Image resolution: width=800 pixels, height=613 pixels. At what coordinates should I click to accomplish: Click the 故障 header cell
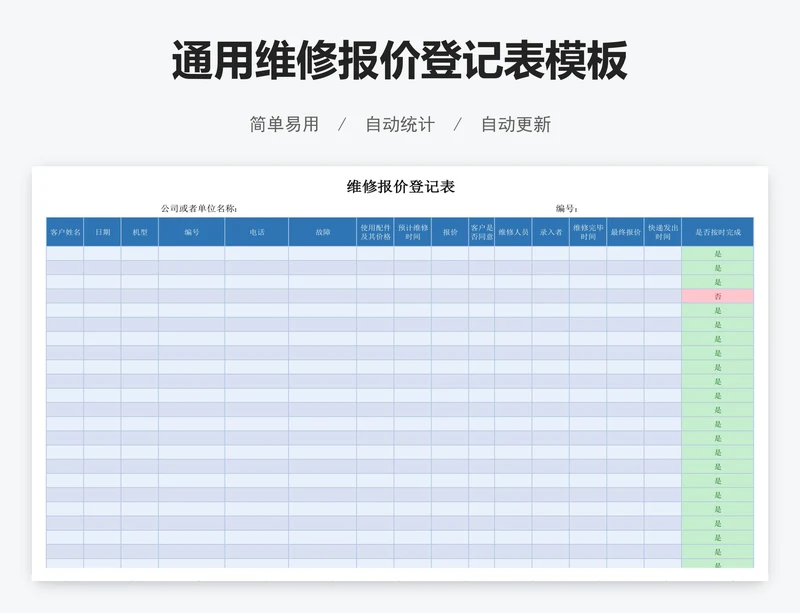[x=322, y=232]
